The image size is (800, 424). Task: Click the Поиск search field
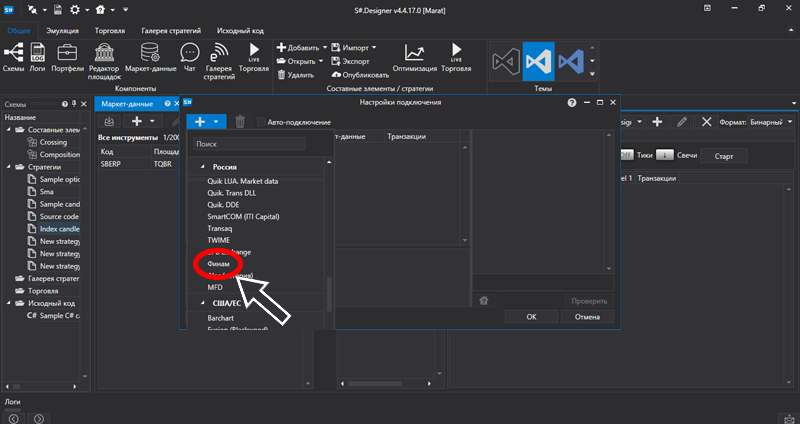coord(248,144)
